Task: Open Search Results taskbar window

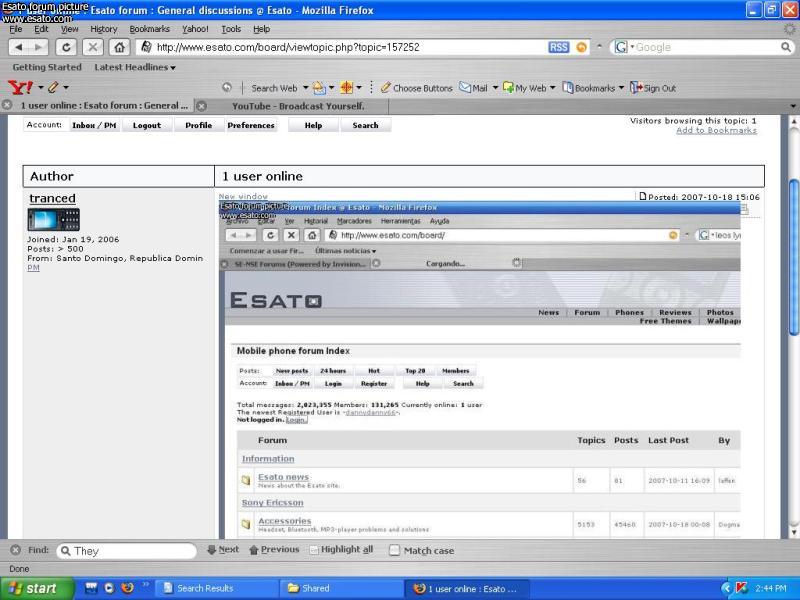Action: (216, 588)
